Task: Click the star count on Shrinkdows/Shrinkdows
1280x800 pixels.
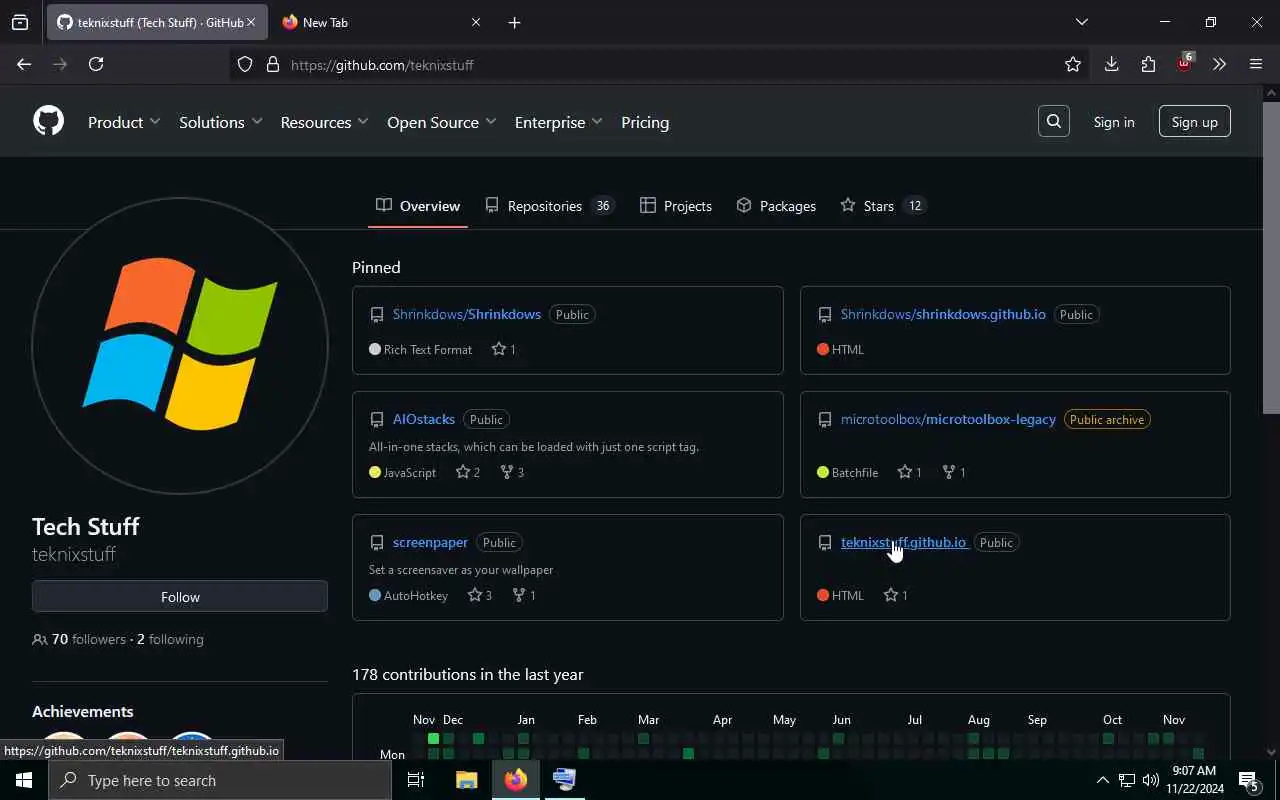Action: [504, 349]
